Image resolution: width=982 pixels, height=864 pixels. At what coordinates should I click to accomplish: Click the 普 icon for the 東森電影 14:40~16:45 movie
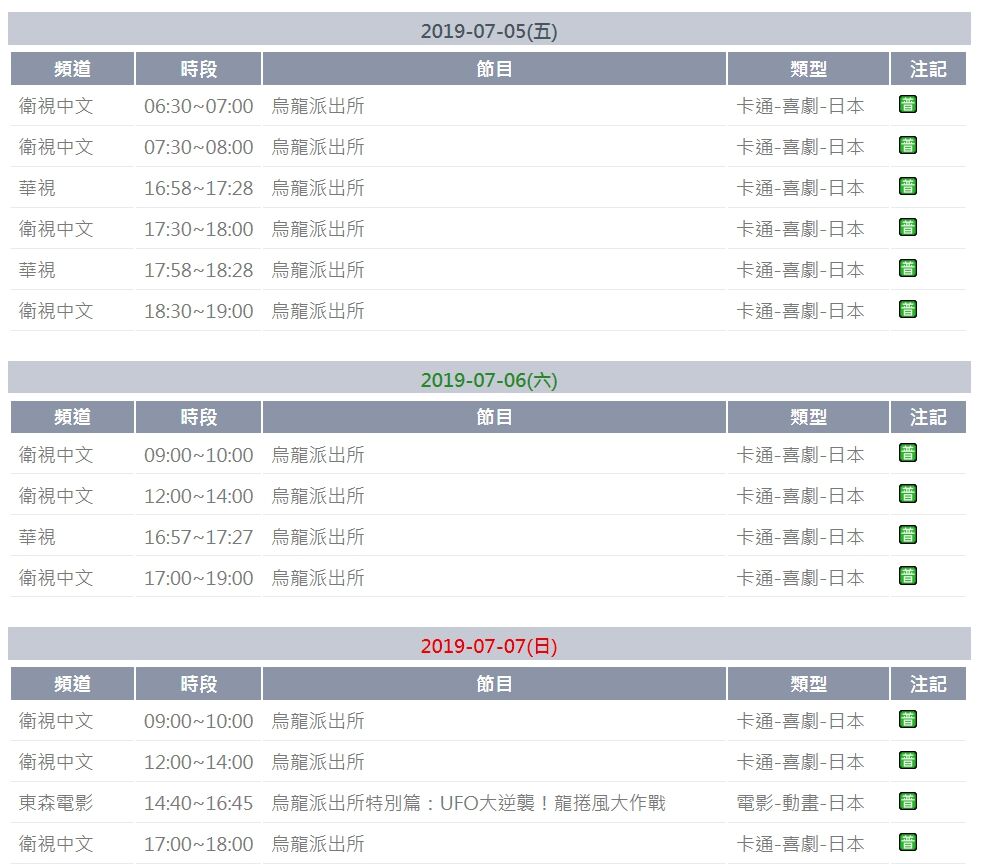(x=907, y=801)
